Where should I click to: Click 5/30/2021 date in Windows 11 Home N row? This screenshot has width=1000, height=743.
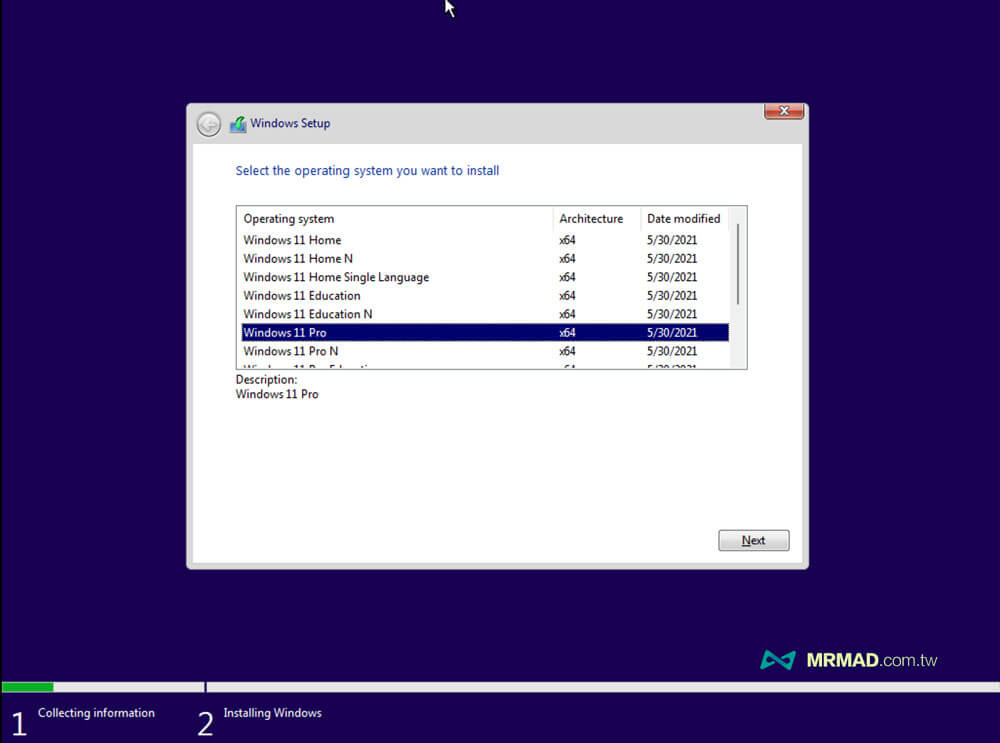point(672,259)
